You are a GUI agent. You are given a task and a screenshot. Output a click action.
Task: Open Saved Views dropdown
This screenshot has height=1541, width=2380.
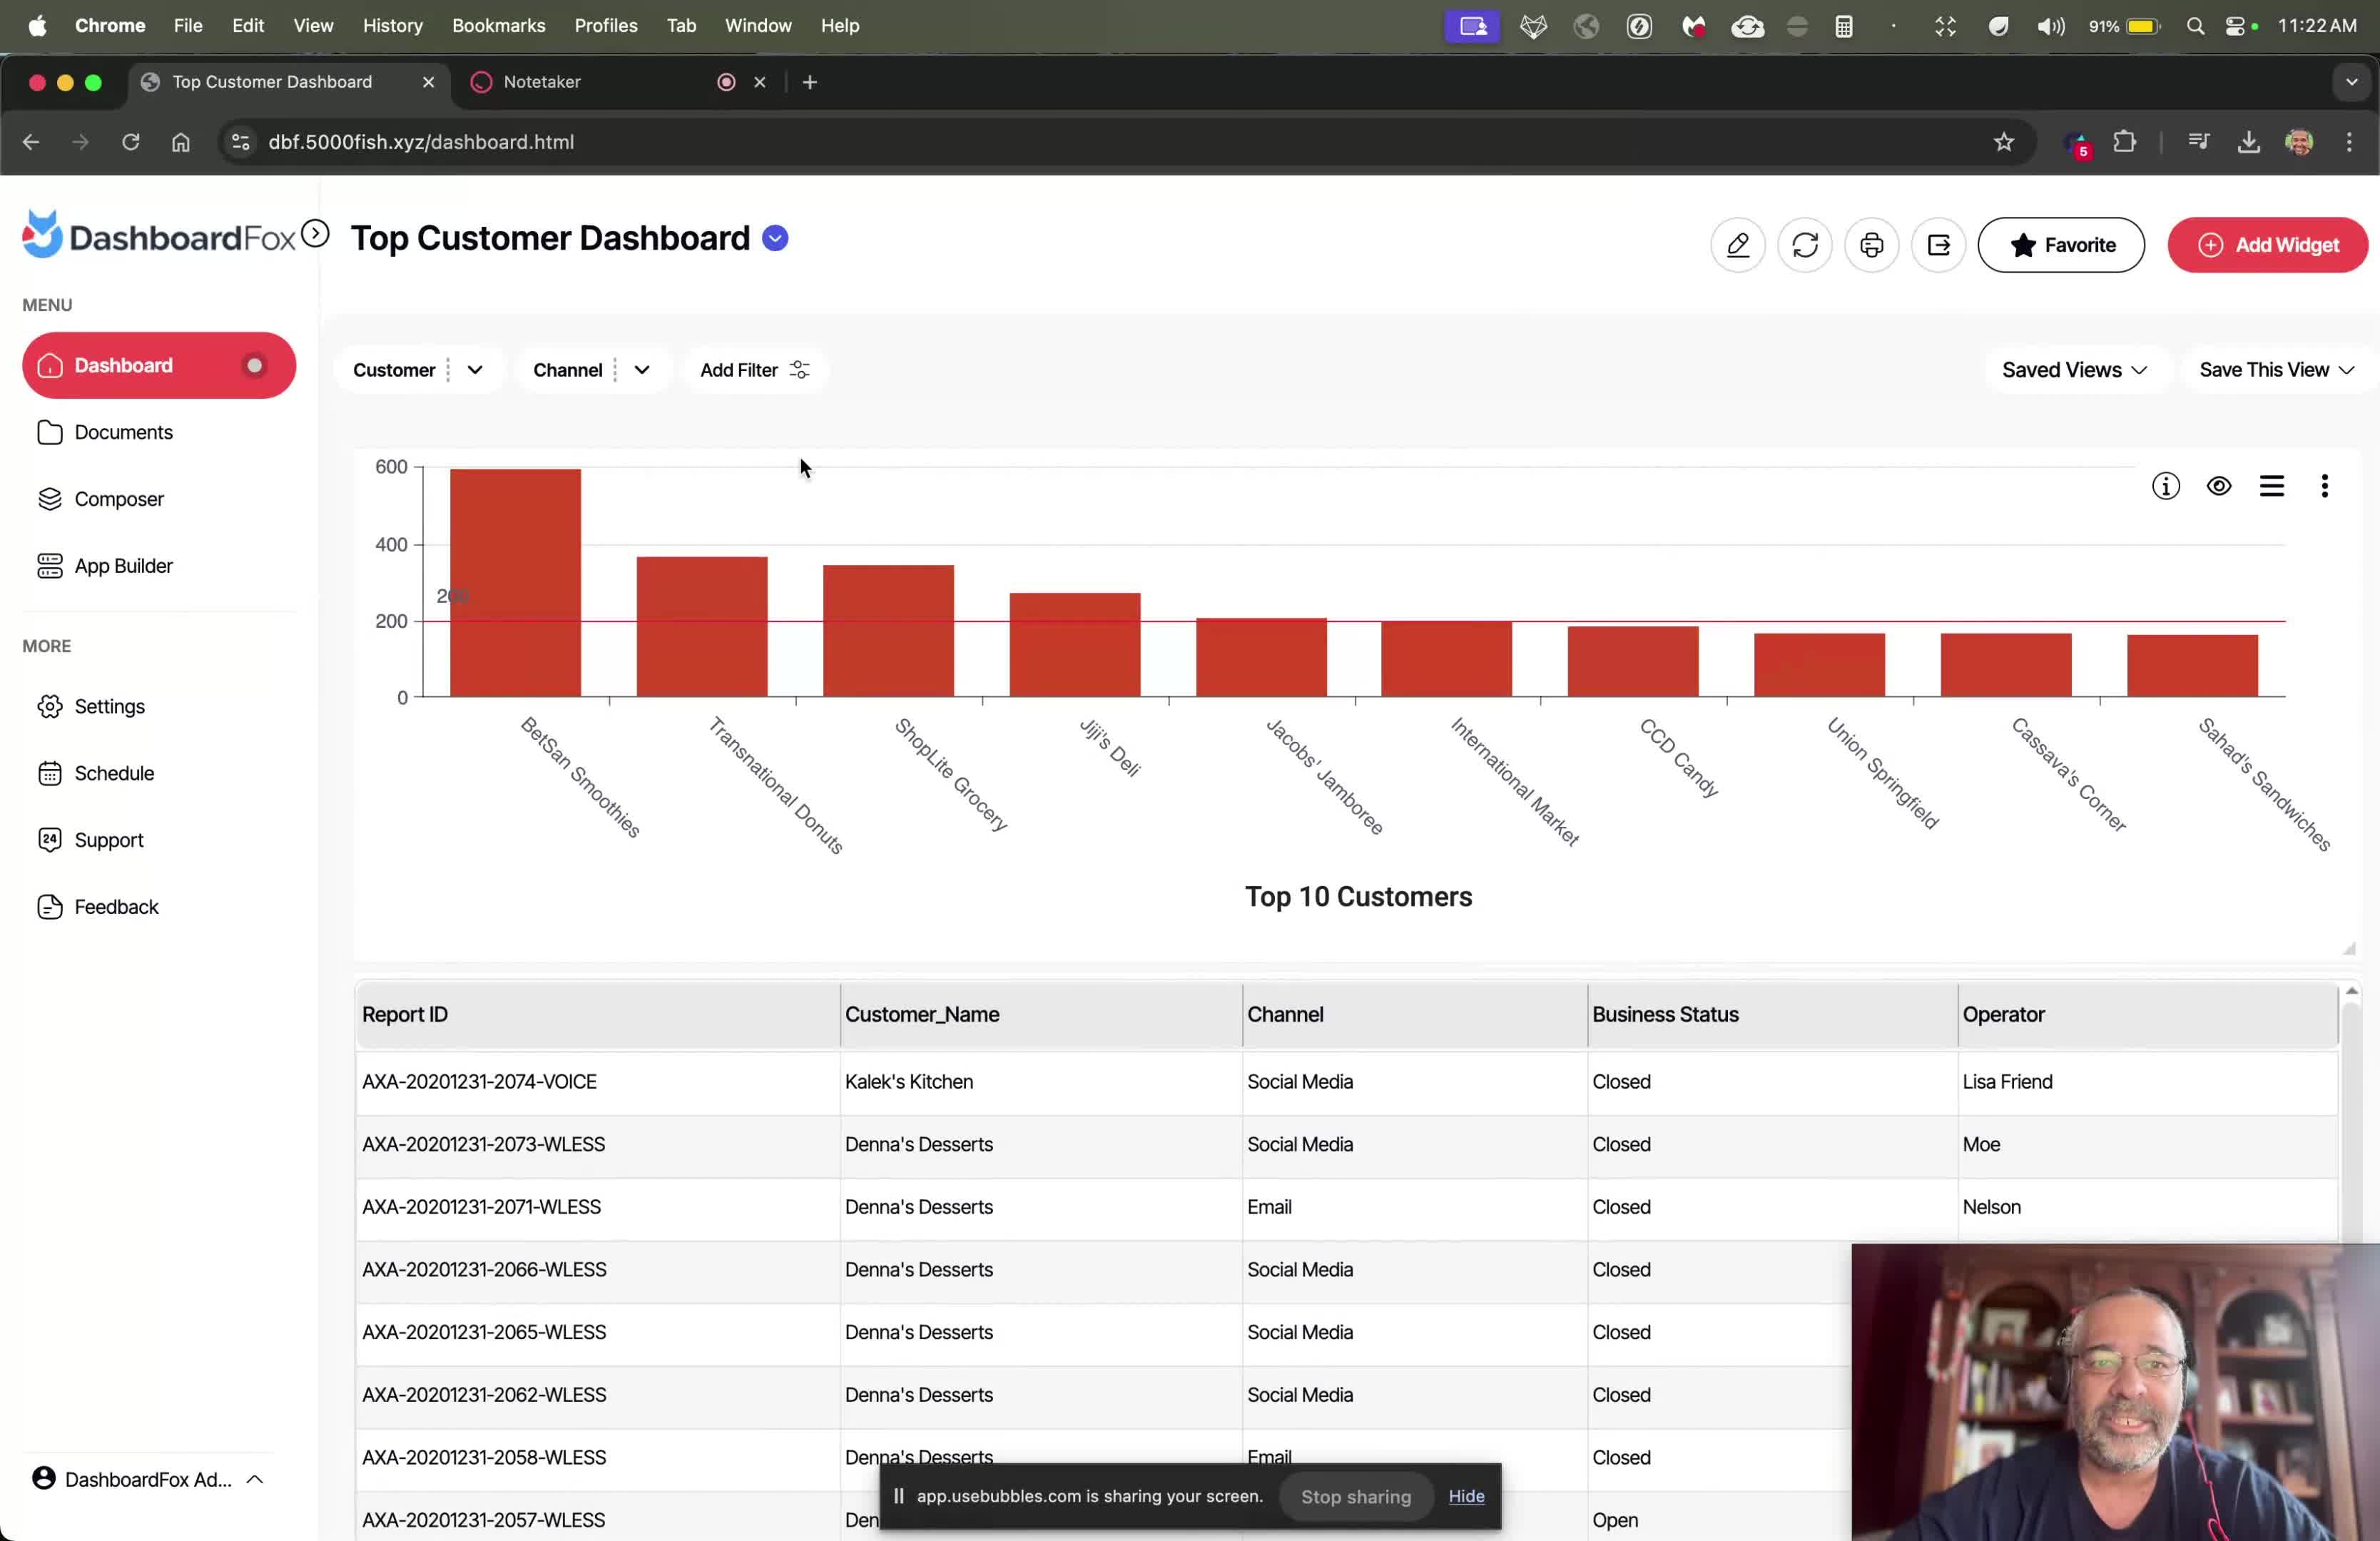click(x=2074, y=370)
